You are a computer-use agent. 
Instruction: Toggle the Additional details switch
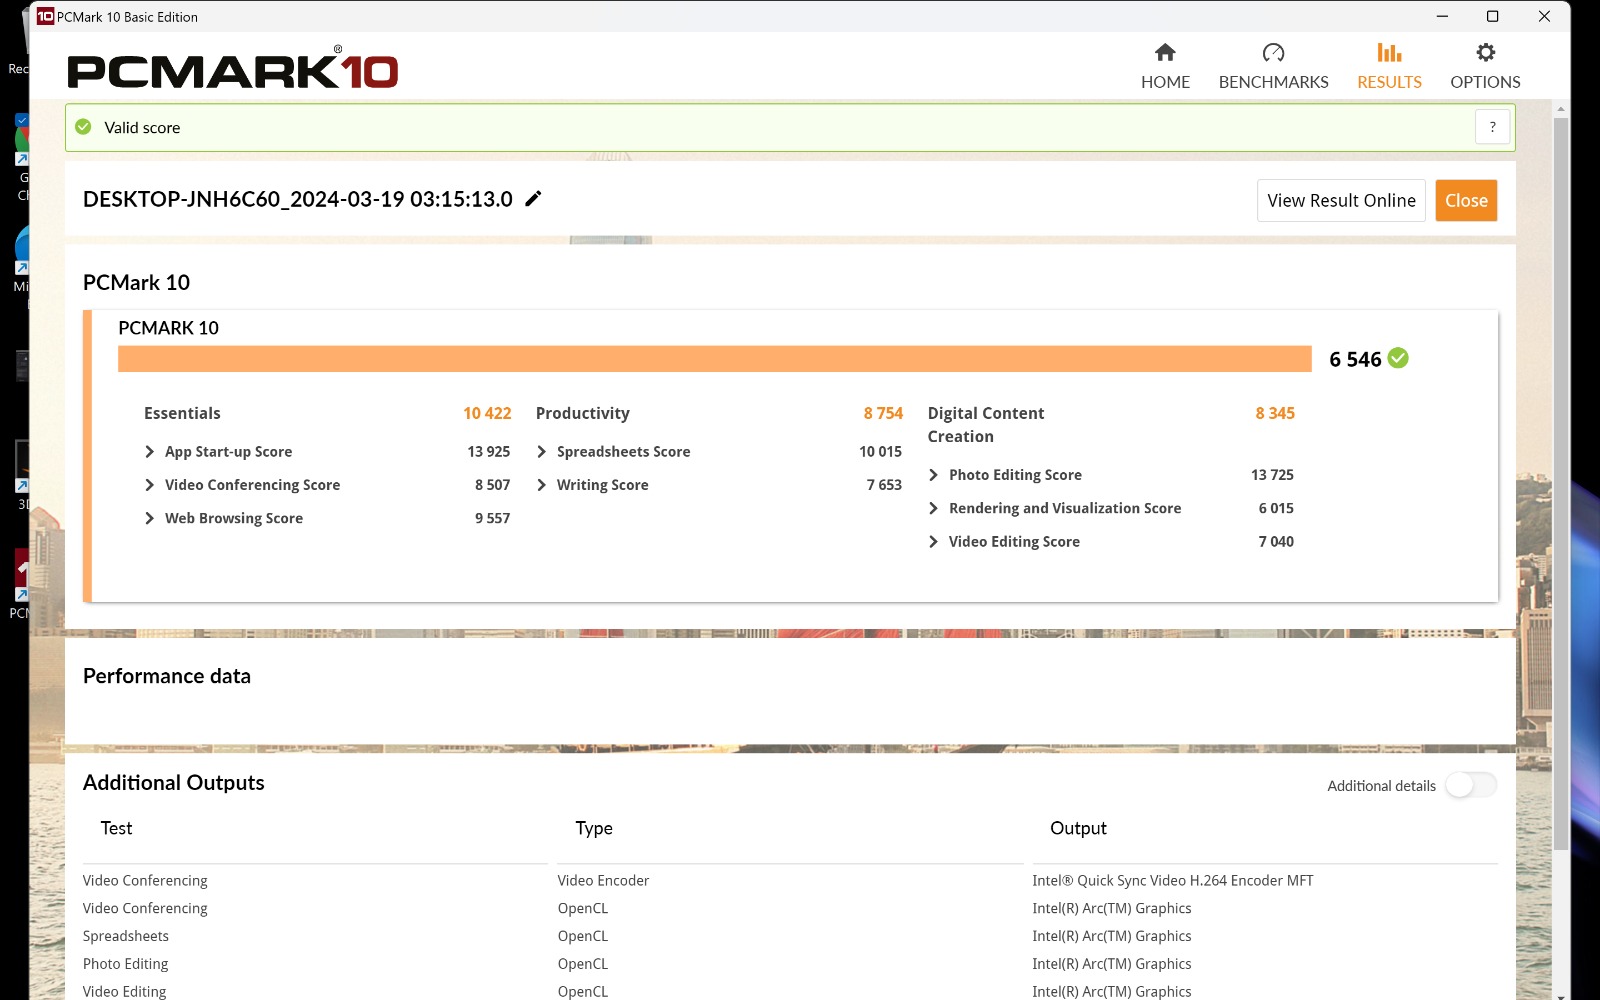coord(1470,786)
